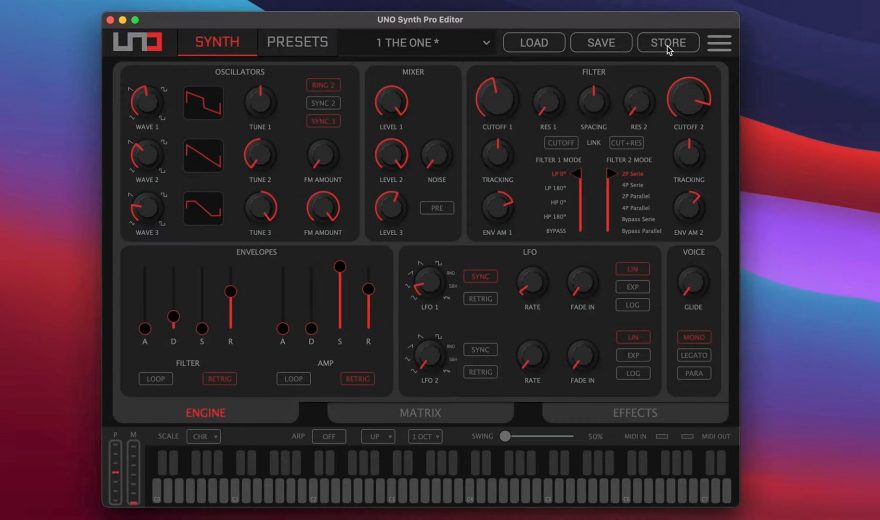Select Bypass Parallel filter 2 mode
This screenshot has width=880, height=520.
point(641,231)
